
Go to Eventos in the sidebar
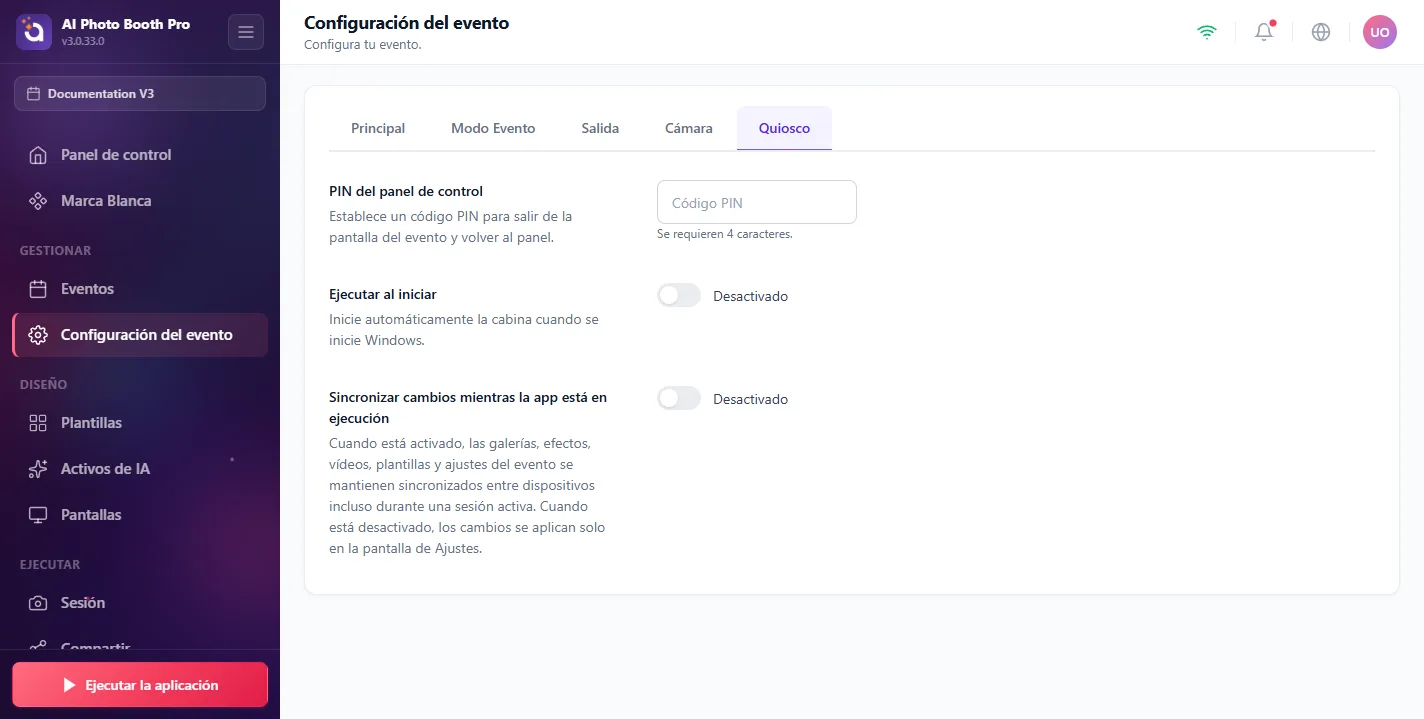click(x=140, y=289)
